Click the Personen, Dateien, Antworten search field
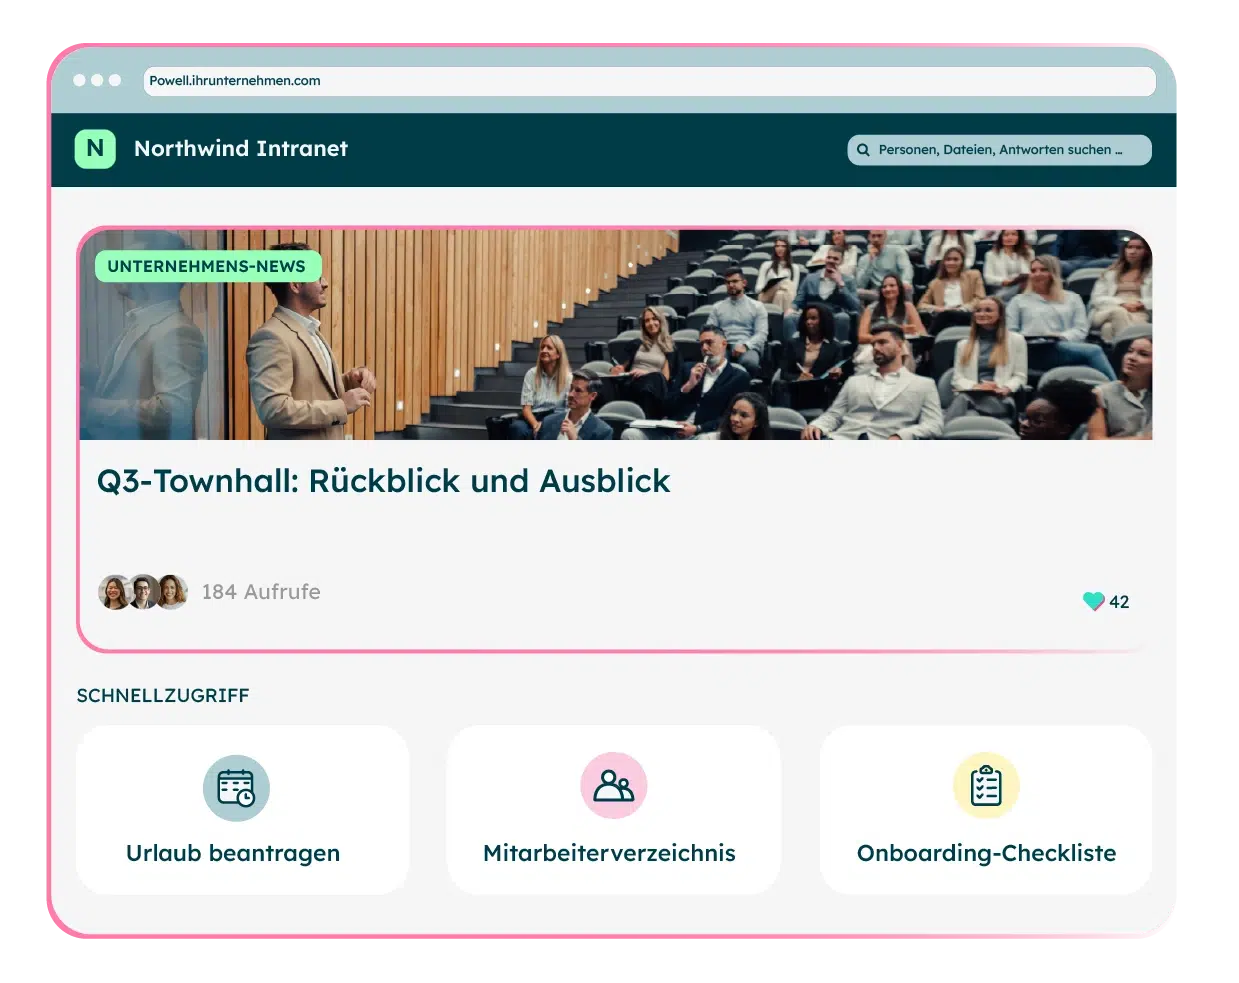The height and width of the screenshot is (983, 1239). [1000, 150]
